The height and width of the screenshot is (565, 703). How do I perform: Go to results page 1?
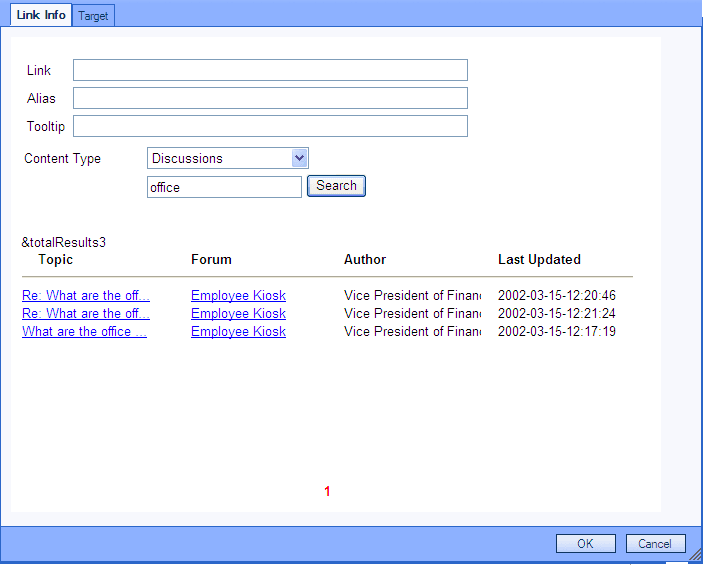(x=327, y=491)
